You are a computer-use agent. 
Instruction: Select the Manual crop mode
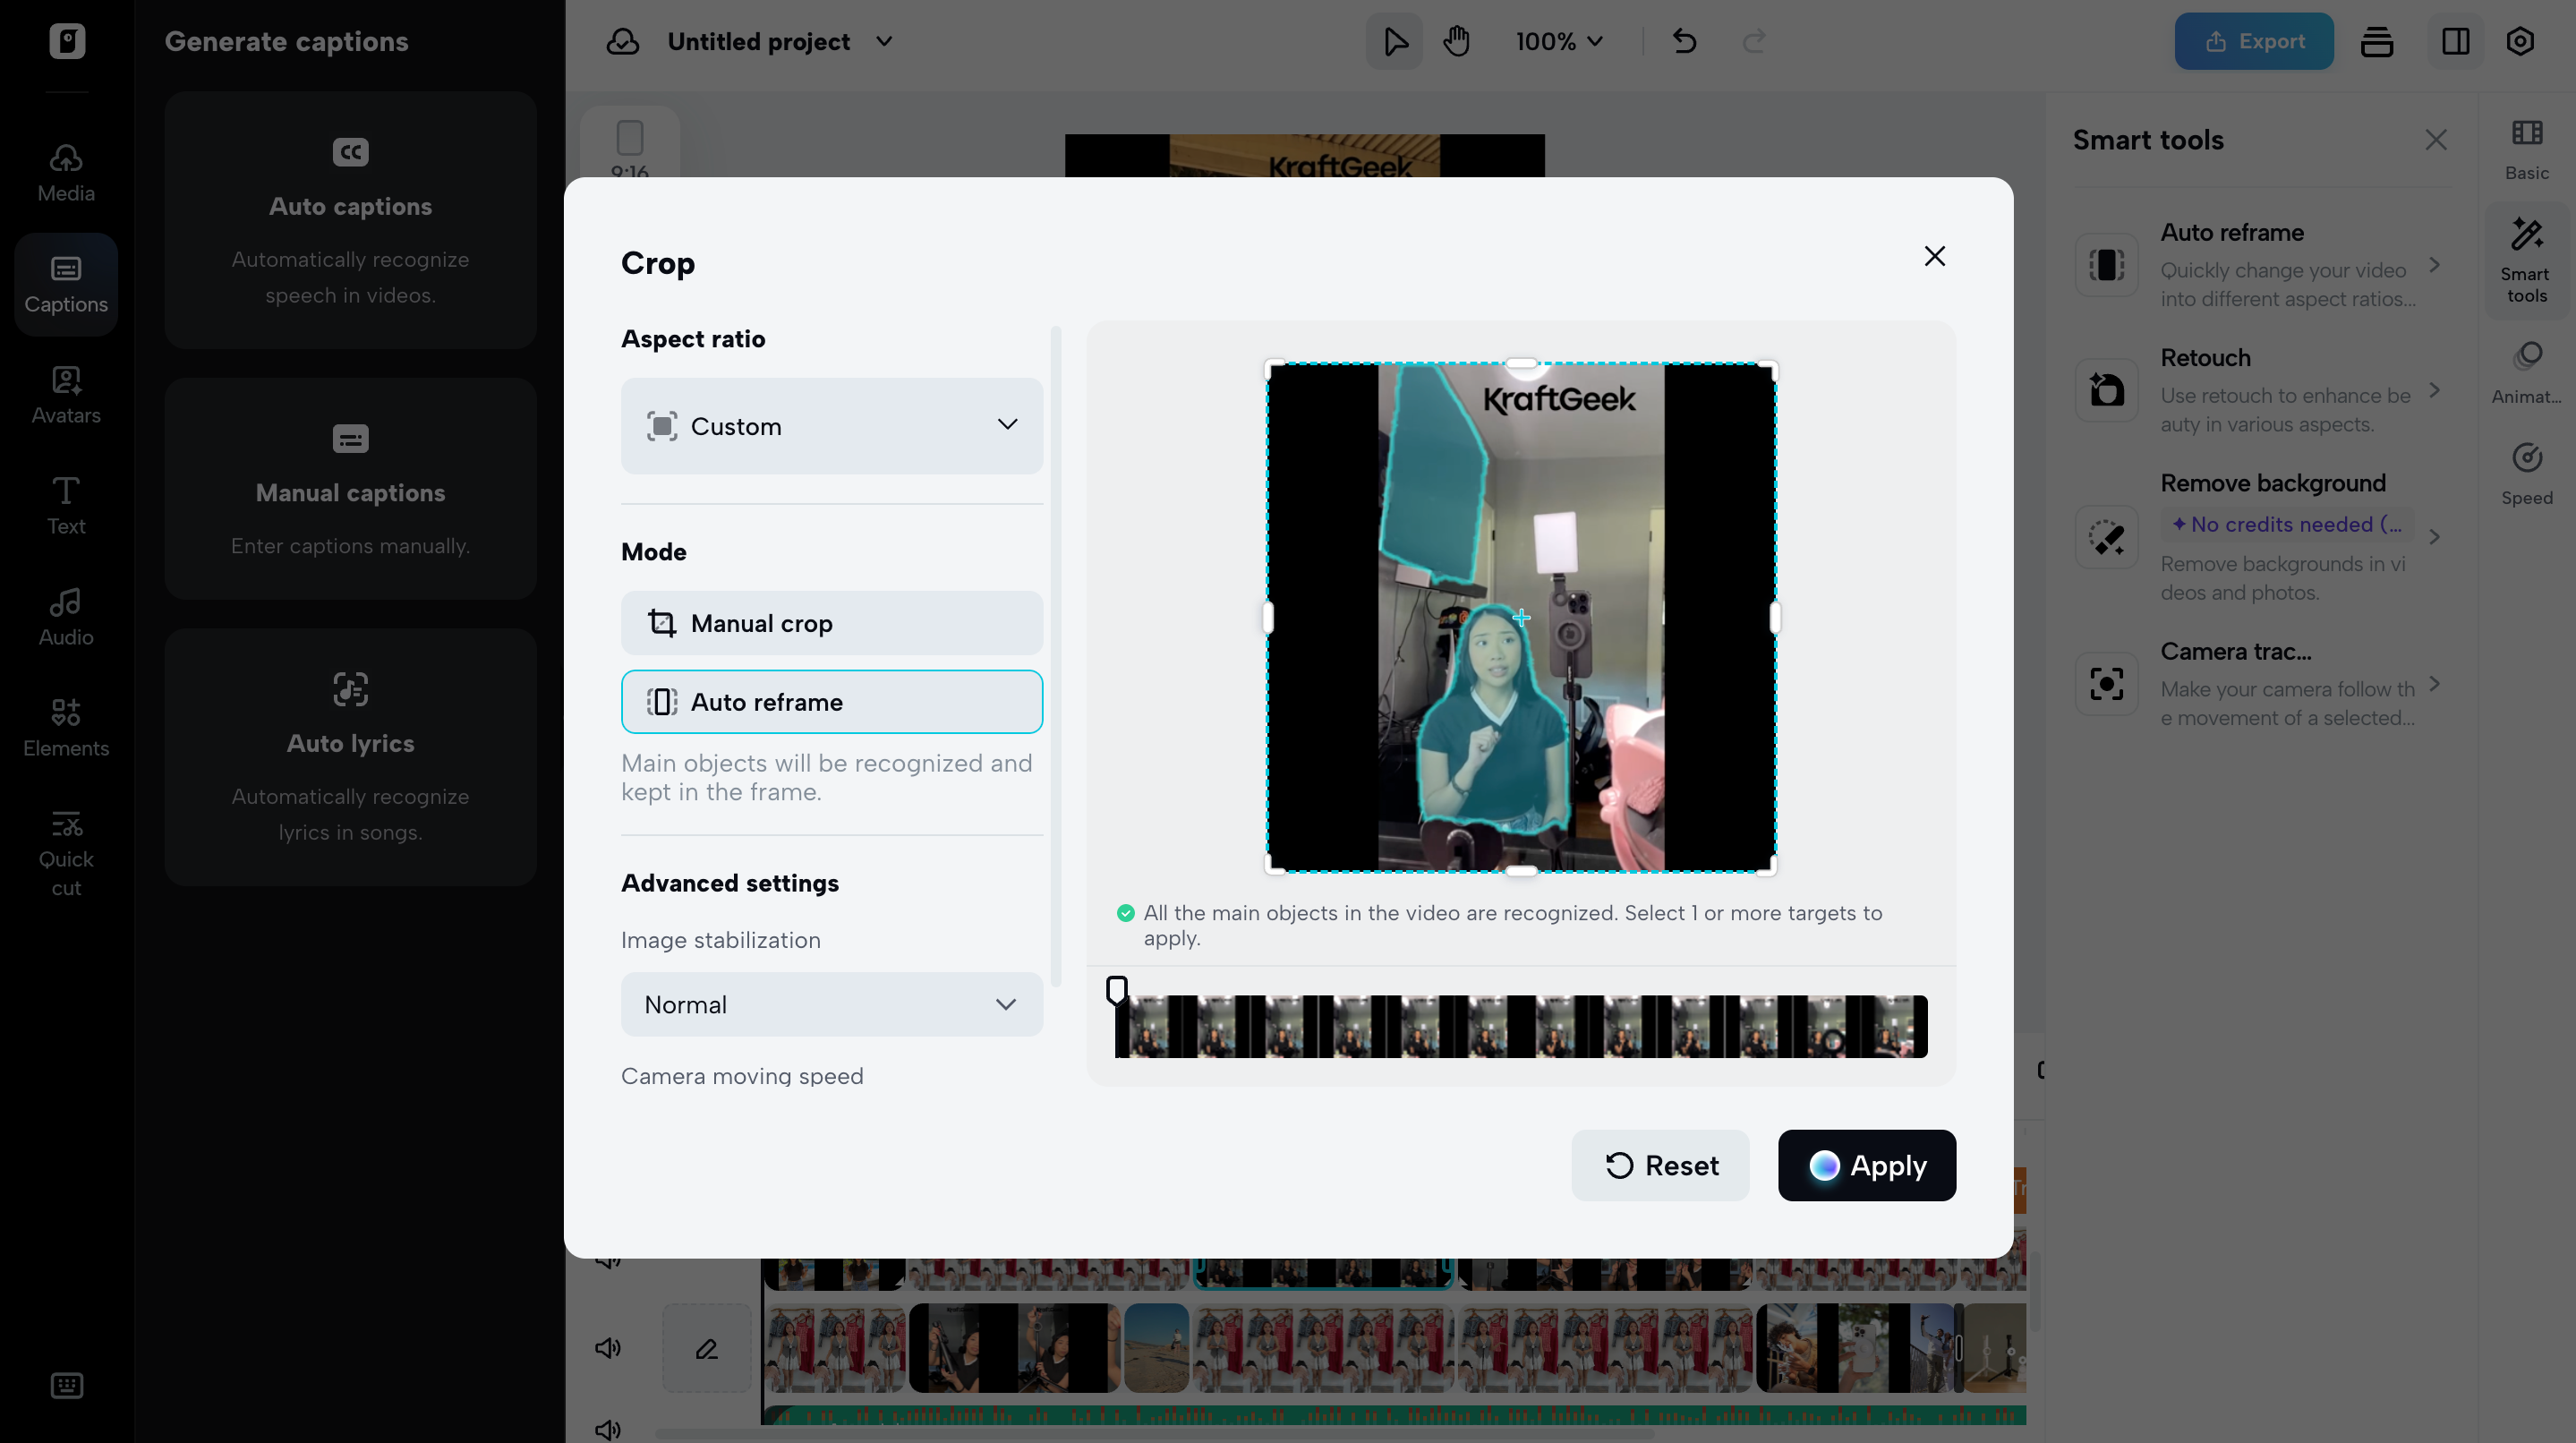(831, 623)
